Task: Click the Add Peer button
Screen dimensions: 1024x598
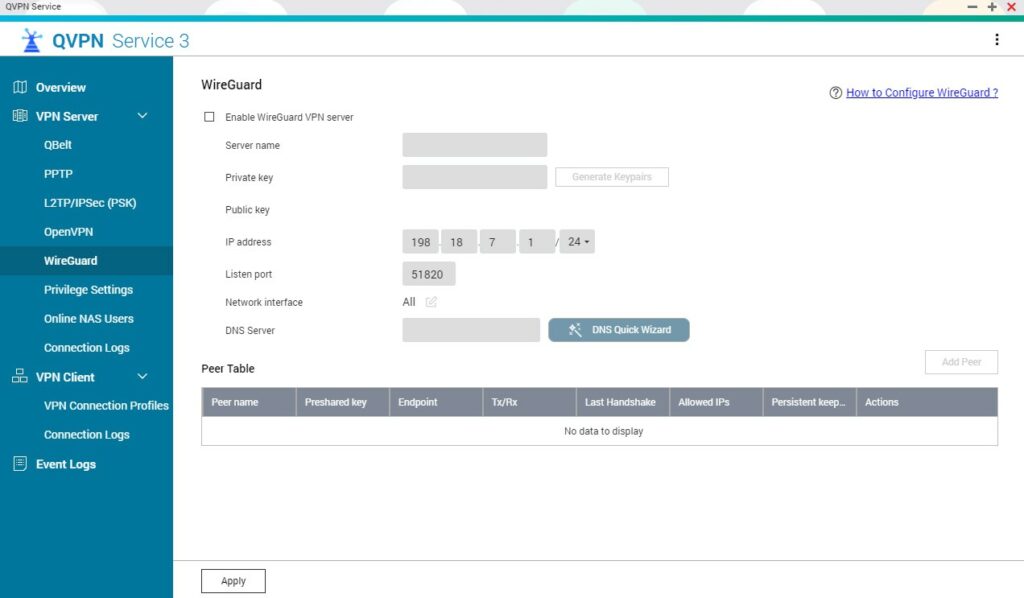Action: click(961, 362)
